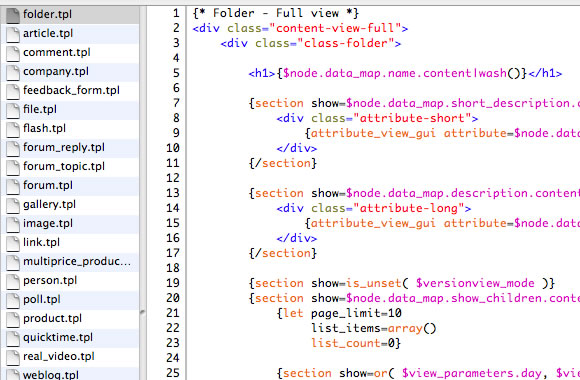Click the quicktime.tpl file icon
The width and height of the screenshot is (580, 380).
tap(13, 338)
